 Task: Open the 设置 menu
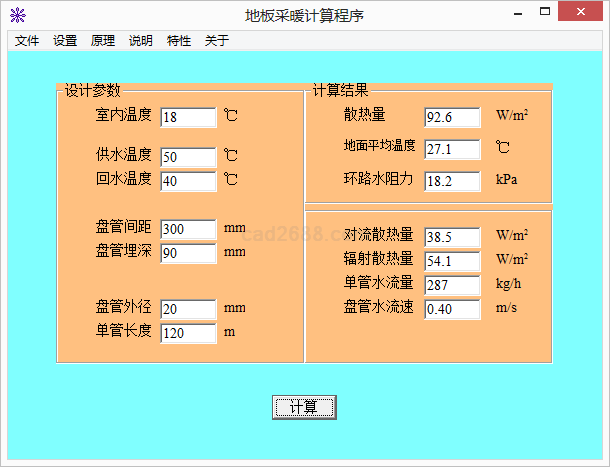coord(65,41)
